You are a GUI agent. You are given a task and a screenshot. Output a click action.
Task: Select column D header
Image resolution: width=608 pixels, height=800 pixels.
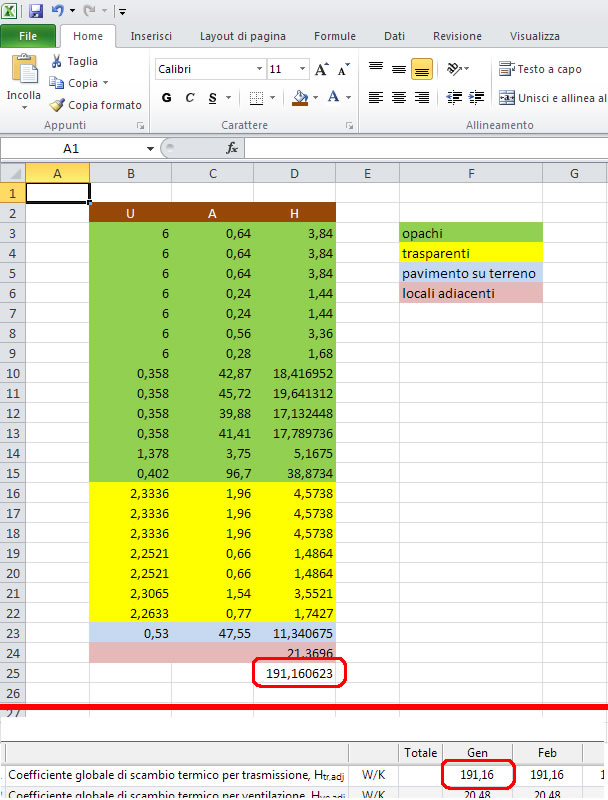294,173
